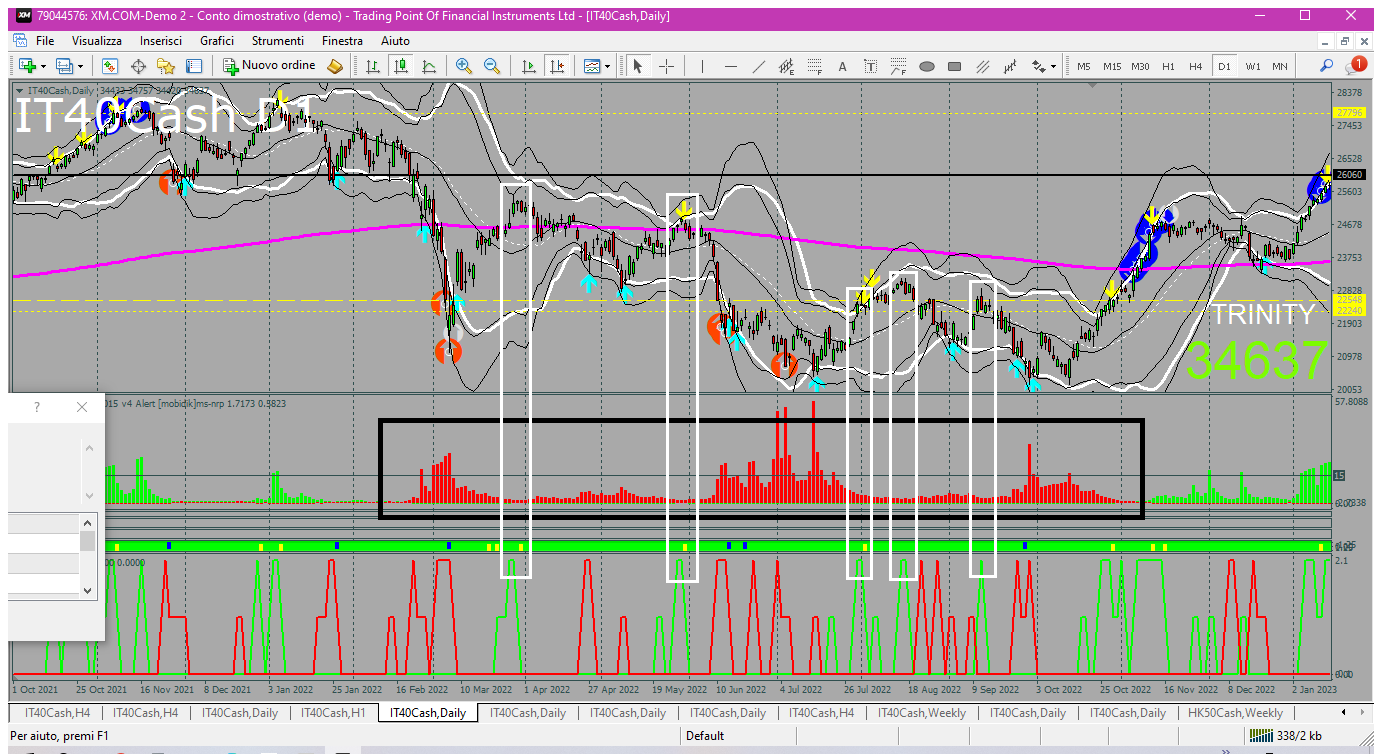
Task: Open the Profiles toolbar icon
Action: [65, 66]
